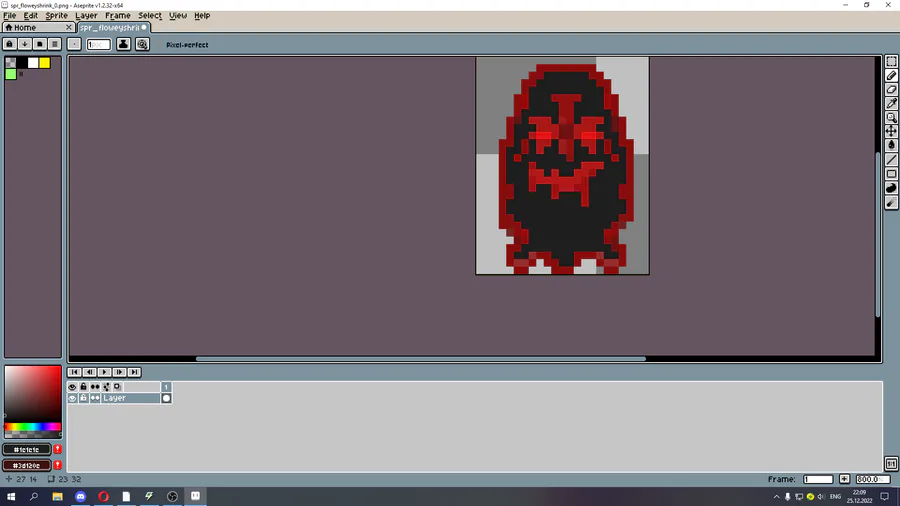This screenshot has width=900, height=506.
Task: Toggle continuous mode on Layer row
Action: (95, 398)
